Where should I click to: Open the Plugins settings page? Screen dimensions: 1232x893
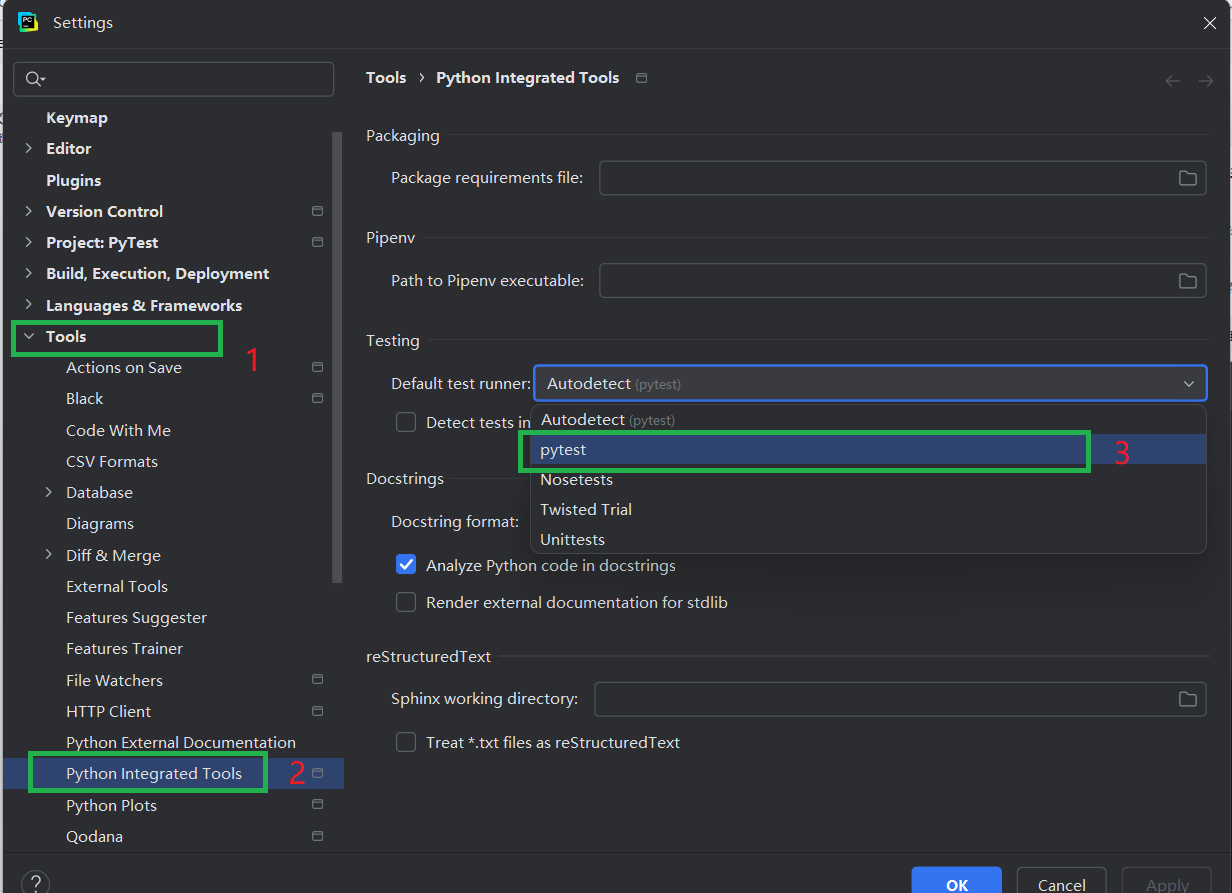(x=74, y=181)
